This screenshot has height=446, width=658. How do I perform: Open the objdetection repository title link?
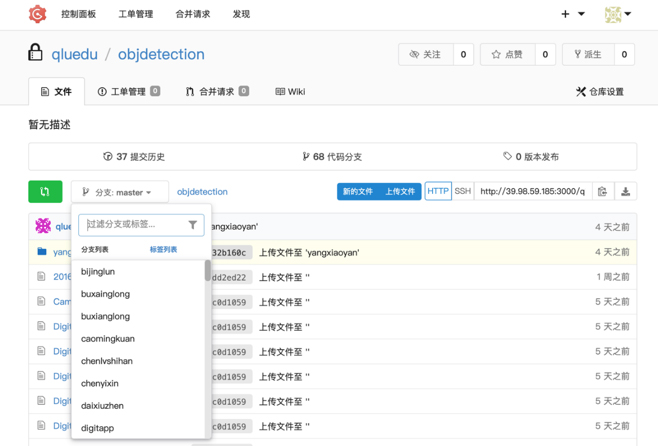point(161,54)
